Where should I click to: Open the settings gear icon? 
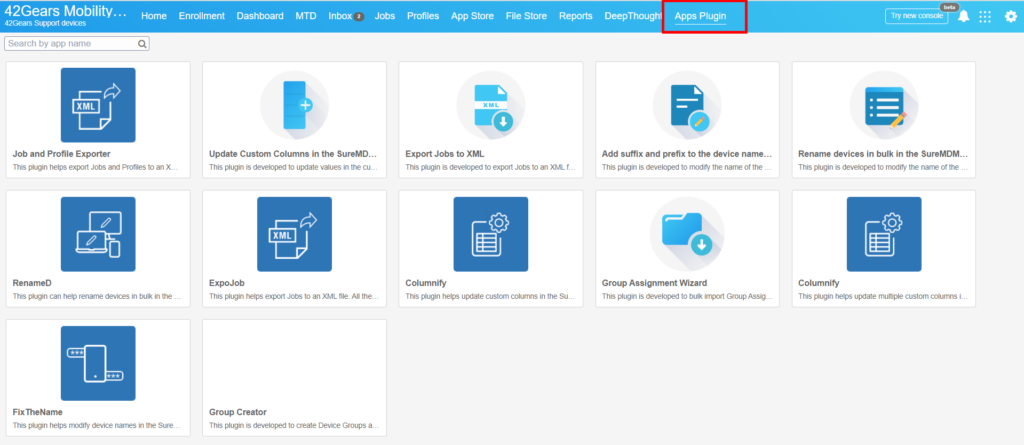tap(1010, 16)
